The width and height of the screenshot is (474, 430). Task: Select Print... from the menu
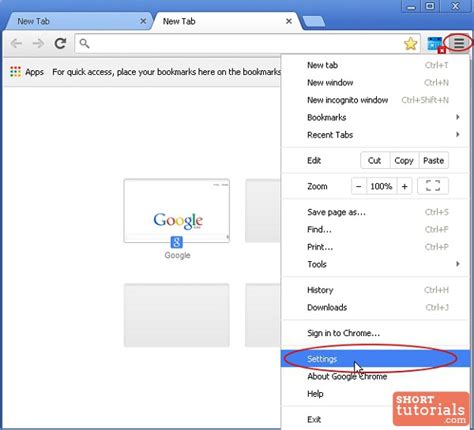375,247
